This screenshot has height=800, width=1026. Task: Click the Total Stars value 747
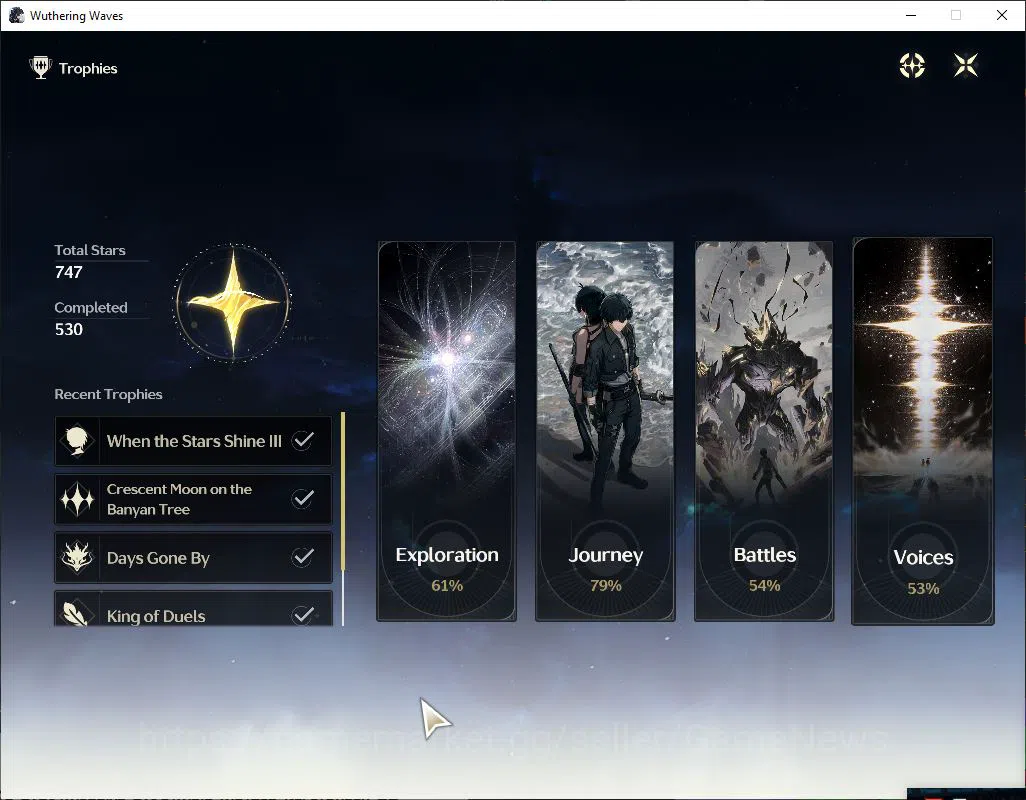click(69, 272)
